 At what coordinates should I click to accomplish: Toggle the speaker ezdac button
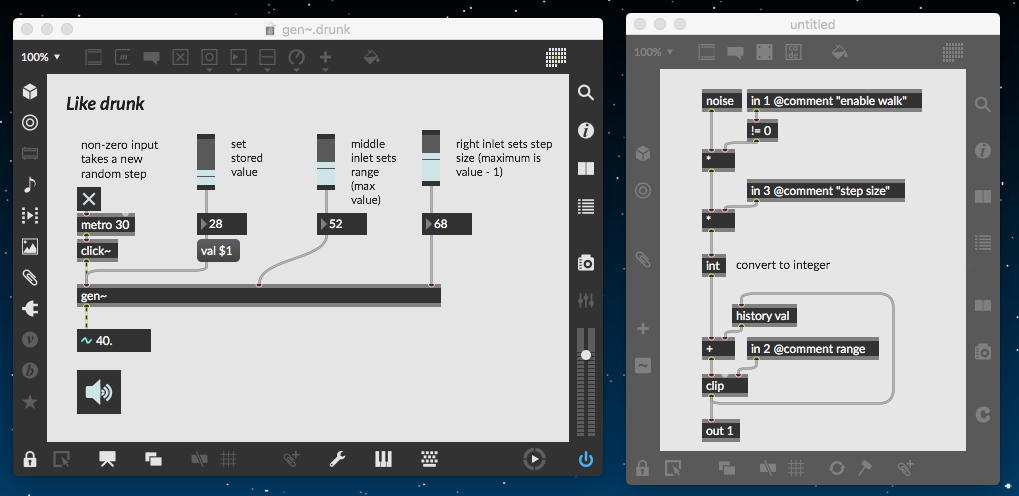[99, 392]
